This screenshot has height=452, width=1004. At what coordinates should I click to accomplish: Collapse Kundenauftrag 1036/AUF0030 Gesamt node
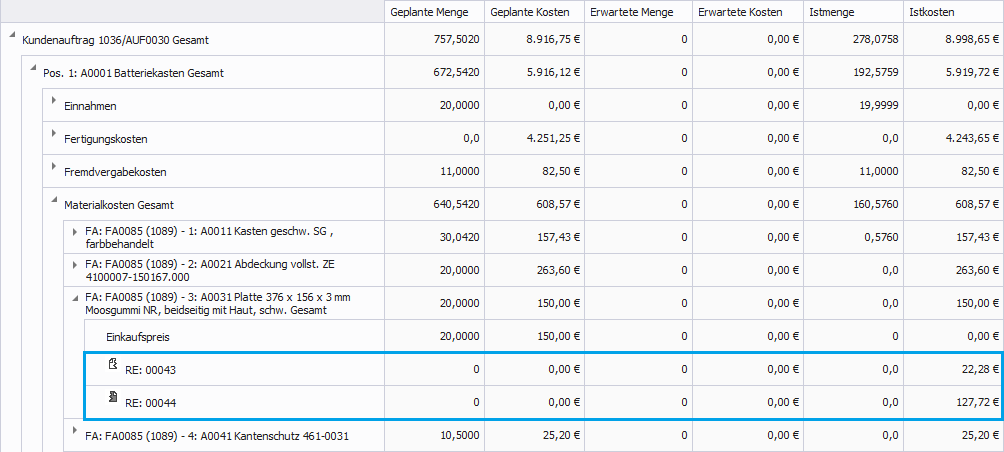12,37
